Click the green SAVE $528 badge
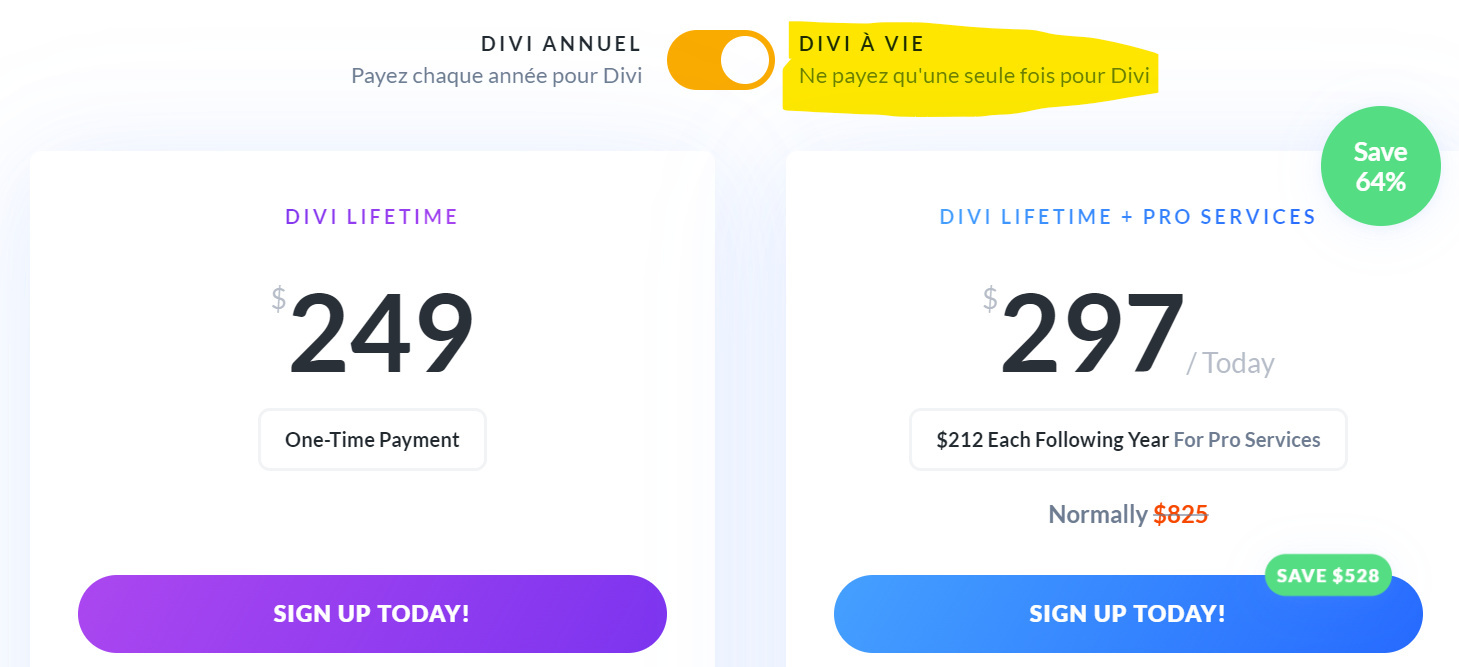The width and height of the screenshot is (1459, 667). click(1327, 575)
